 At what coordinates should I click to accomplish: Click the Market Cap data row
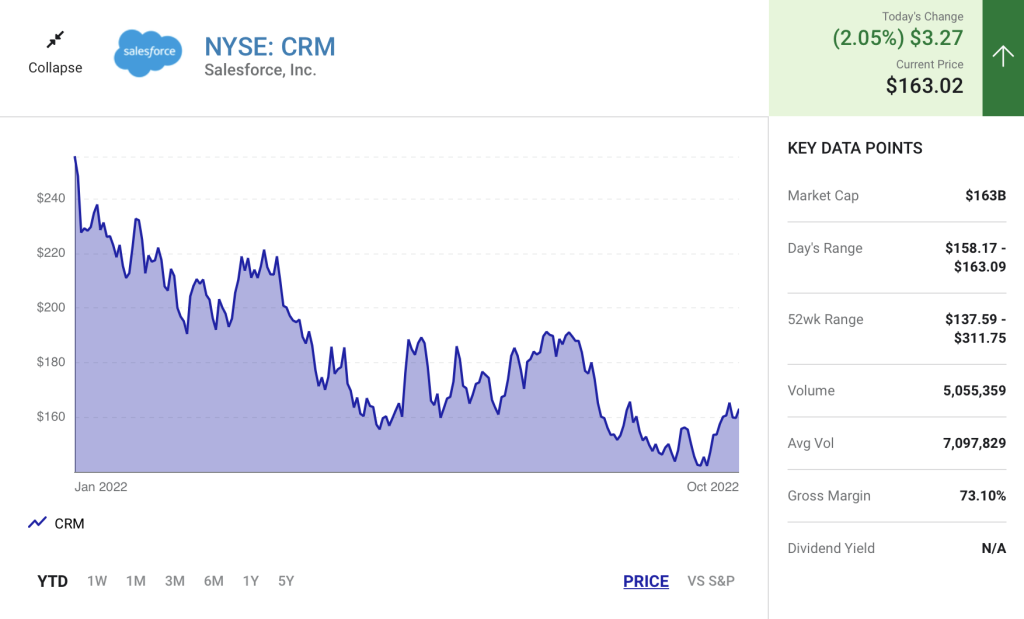coord(897,195)
